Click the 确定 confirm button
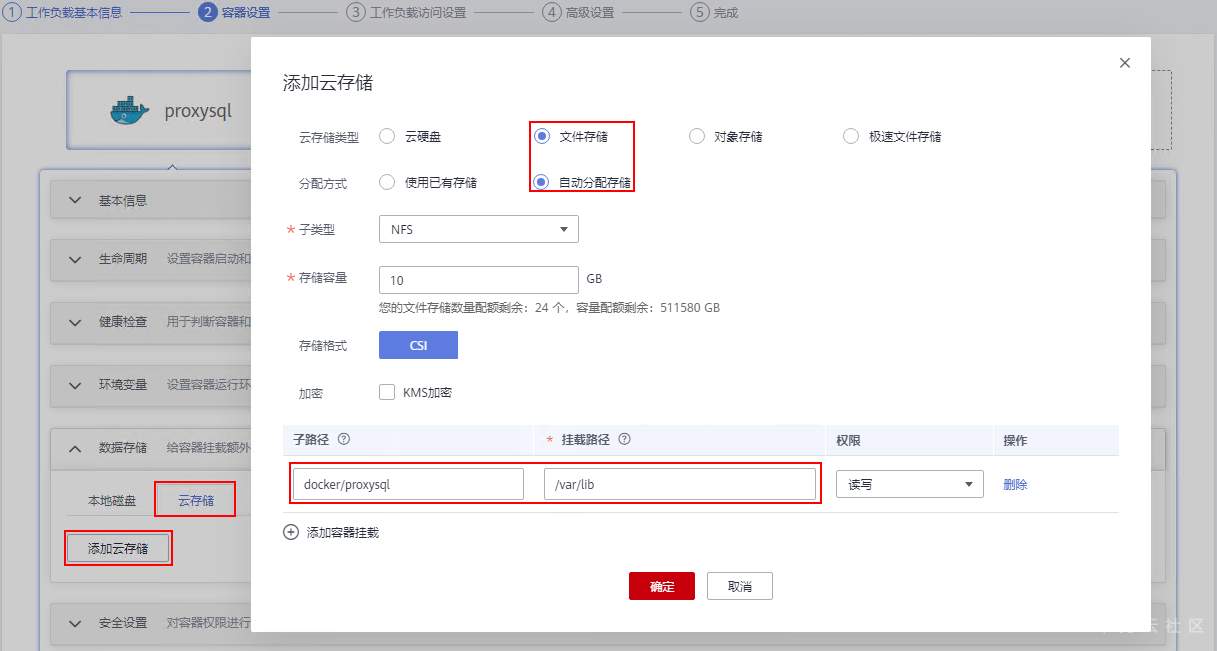The height and width of the screenshot is (651, 1217). [x=662, y=586]
